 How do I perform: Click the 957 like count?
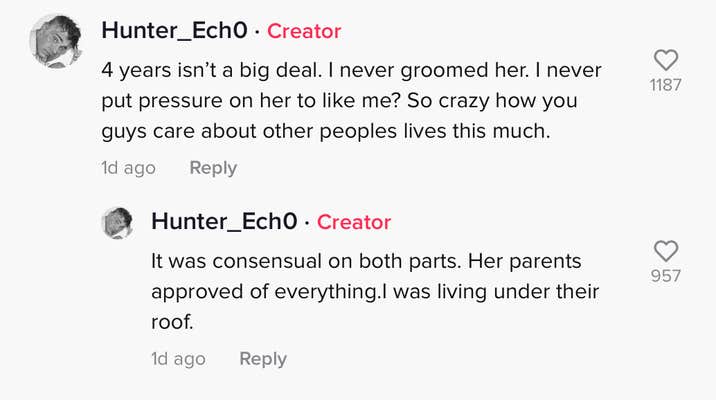point(665,276)
